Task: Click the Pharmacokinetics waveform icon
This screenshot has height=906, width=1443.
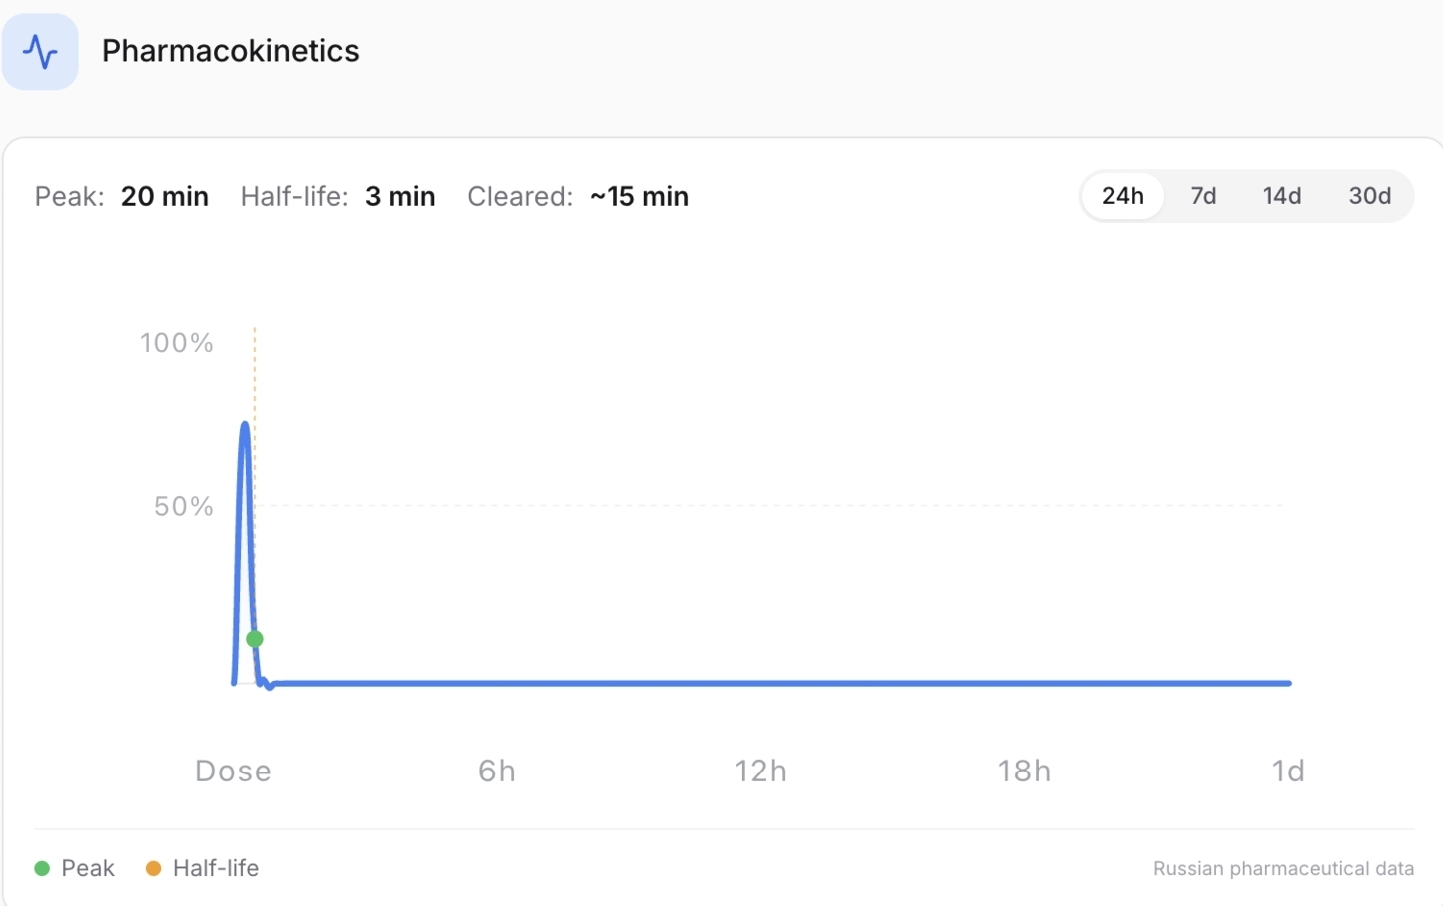Action: (x=40, y=51)
